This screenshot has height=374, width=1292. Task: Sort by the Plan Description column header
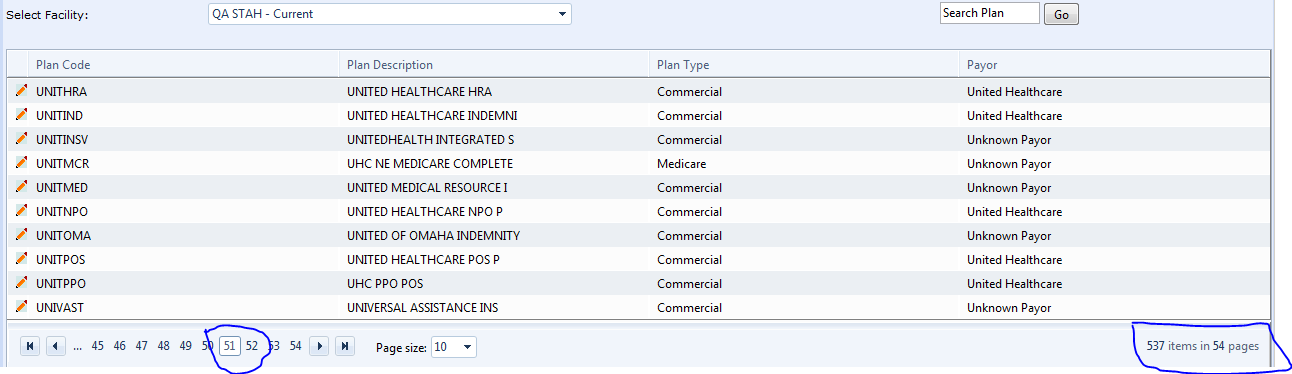coord(390,65)
